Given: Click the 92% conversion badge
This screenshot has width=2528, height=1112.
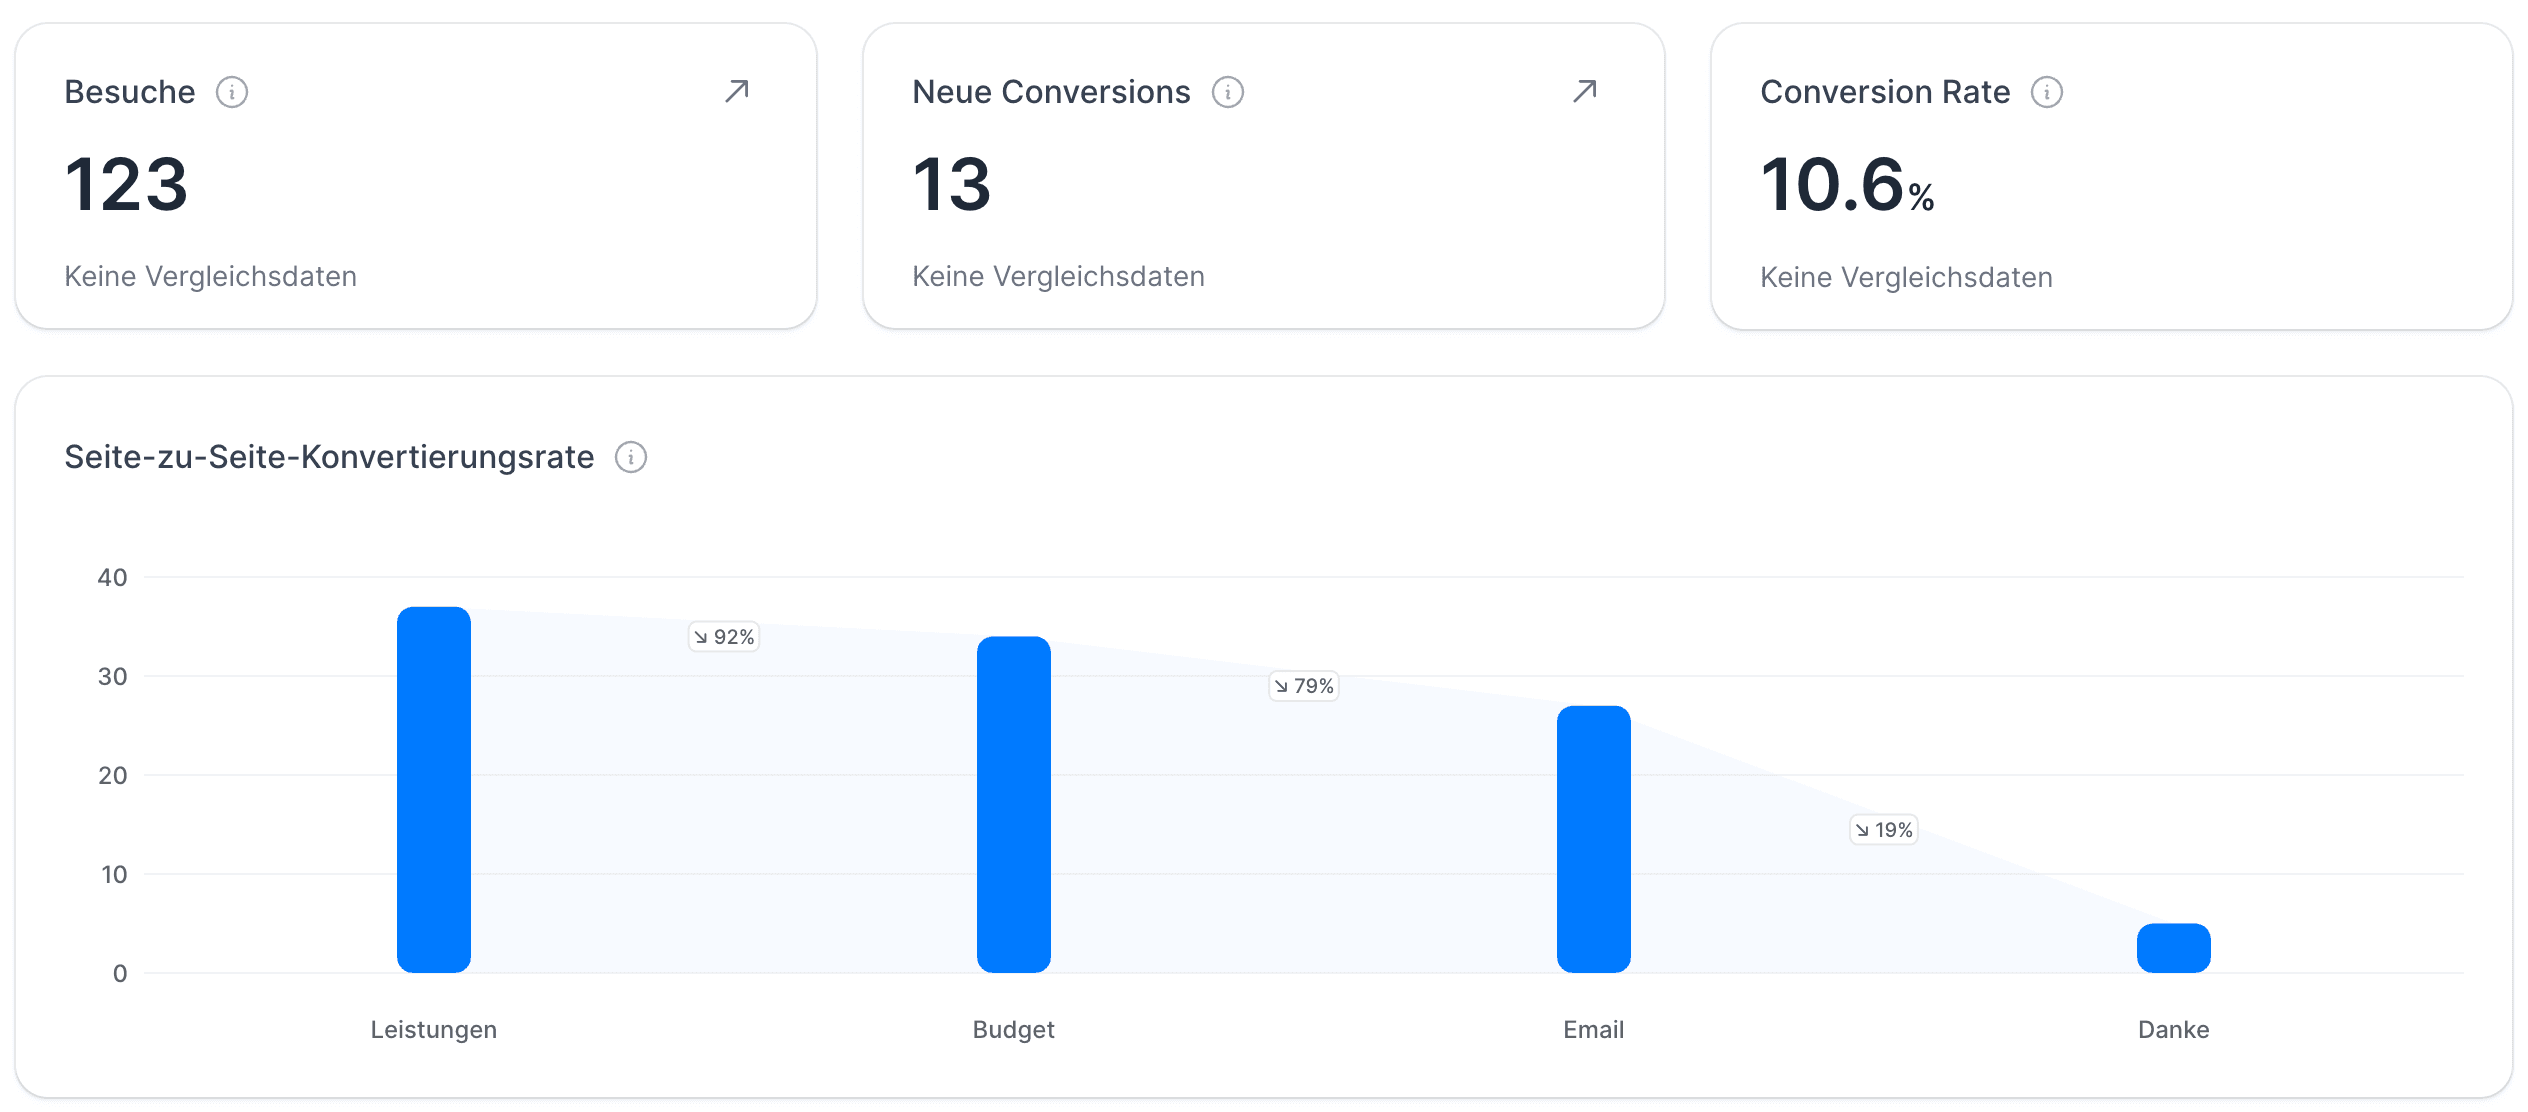Looking at the screenshot, I should [723, 636].
